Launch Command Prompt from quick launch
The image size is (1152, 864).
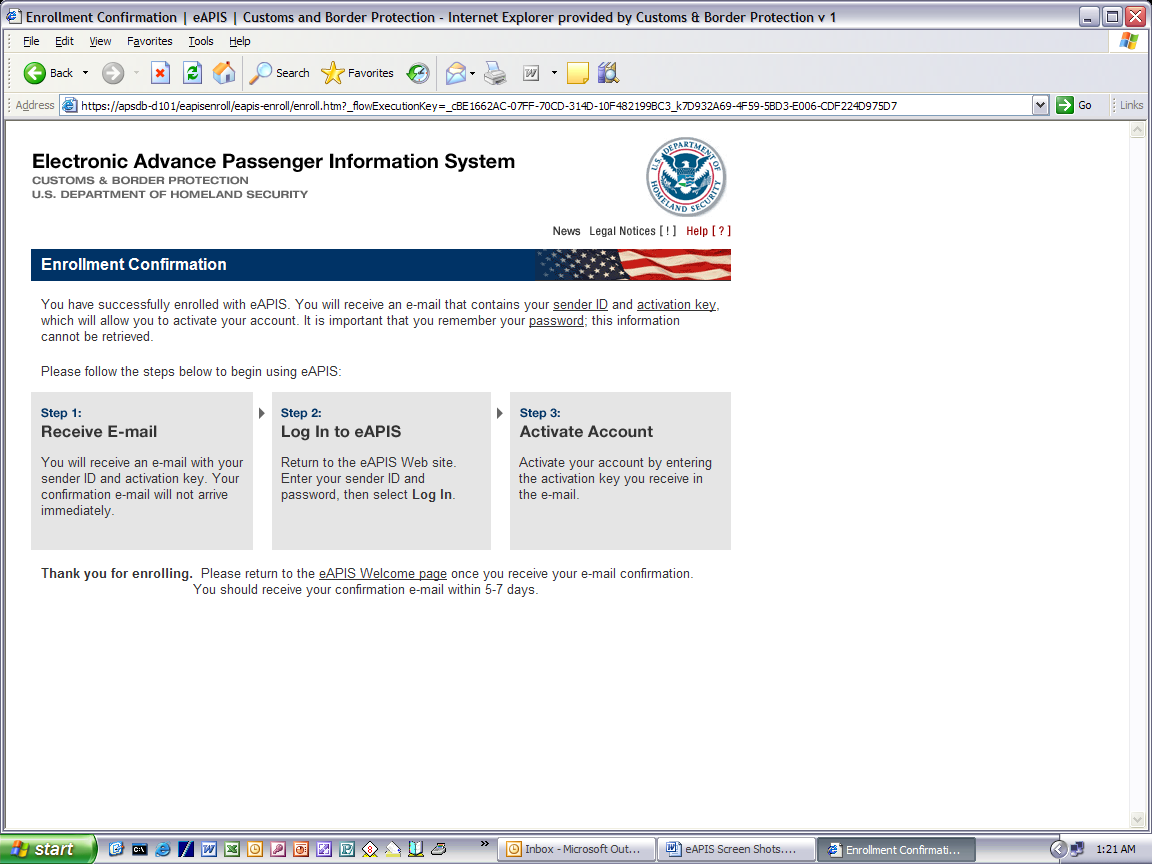click(x=140, y=849)
